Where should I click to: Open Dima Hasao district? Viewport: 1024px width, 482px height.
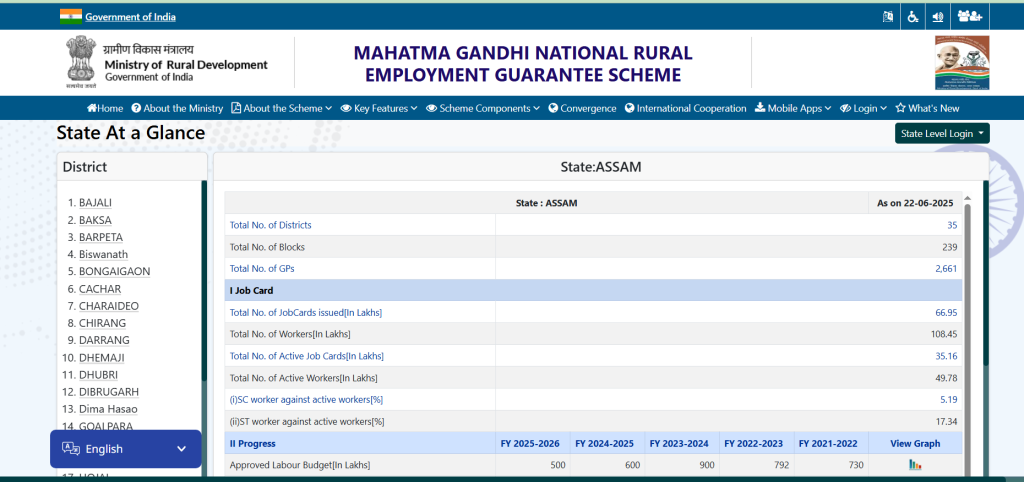point(108,409)
